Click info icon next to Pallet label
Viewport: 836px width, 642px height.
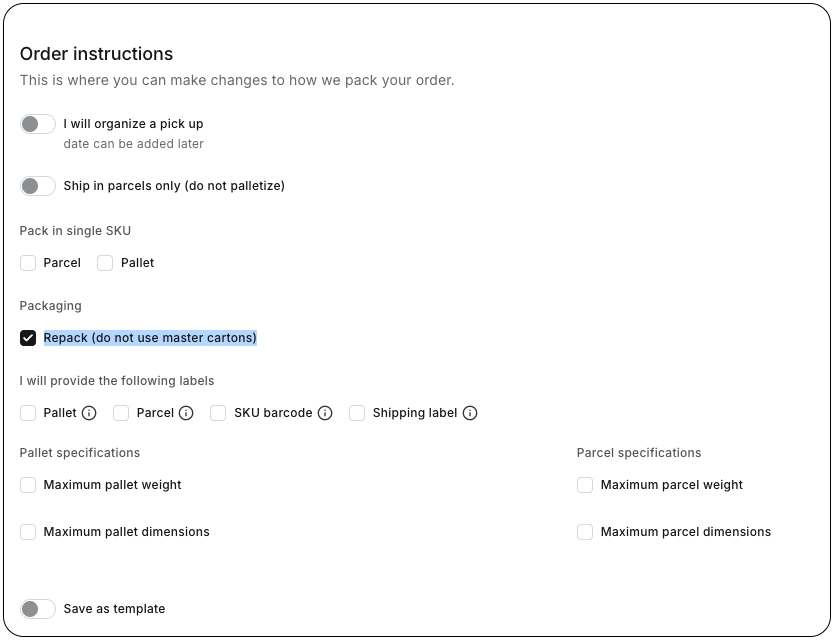89,413
